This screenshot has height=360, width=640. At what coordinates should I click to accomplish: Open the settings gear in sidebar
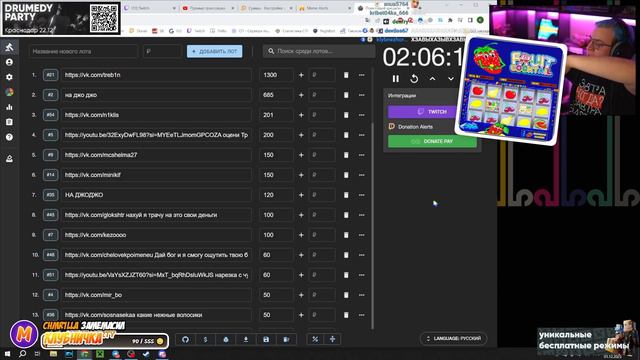9,77
